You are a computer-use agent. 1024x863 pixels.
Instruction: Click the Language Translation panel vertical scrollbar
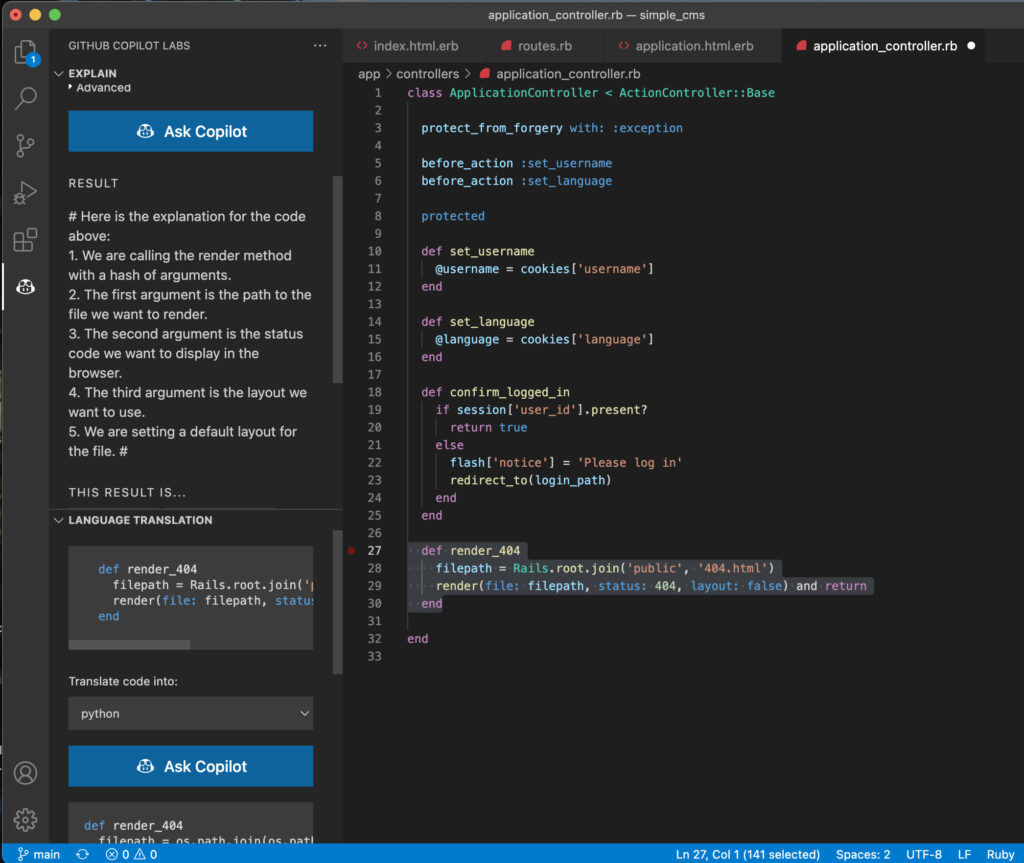[338, 602]
